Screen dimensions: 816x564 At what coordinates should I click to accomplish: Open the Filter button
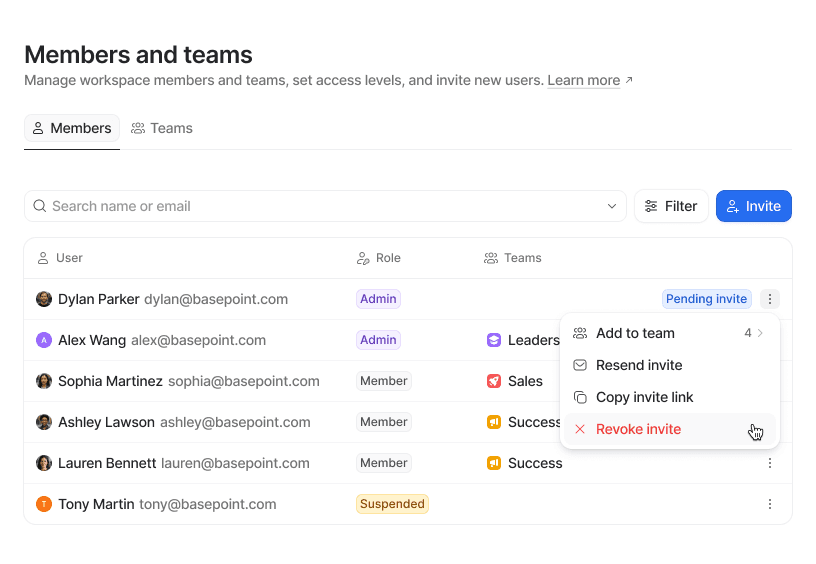coord(671,206)
